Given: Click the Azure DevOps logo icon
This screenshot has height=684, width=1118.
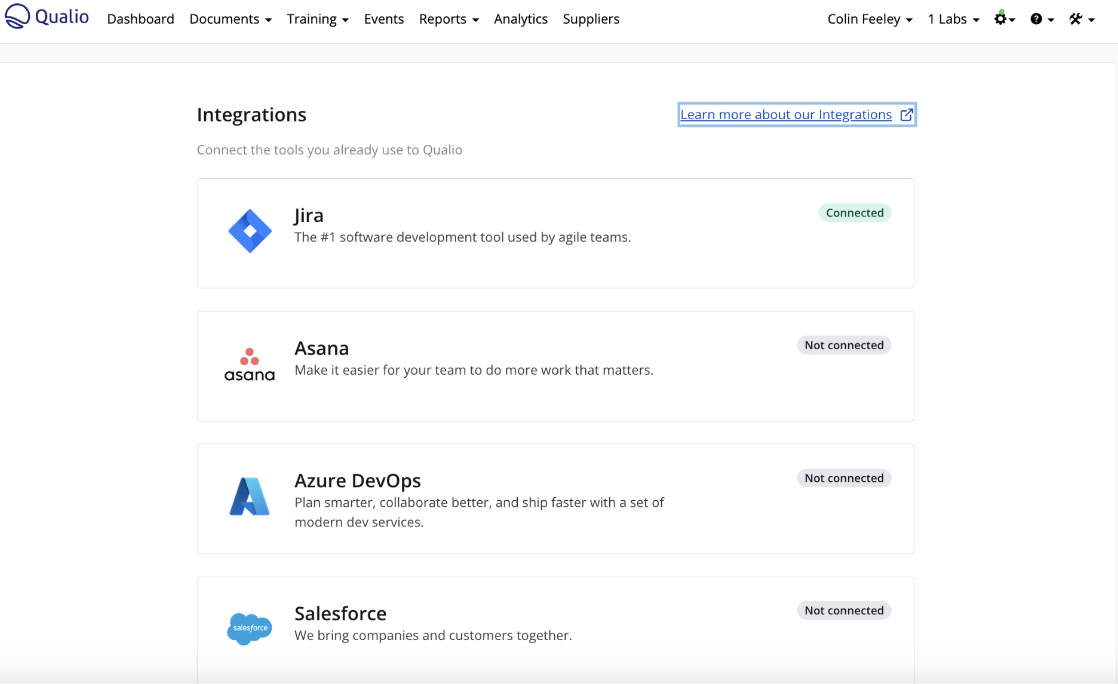Looking at the screenshot, I should tap(249, 497).
